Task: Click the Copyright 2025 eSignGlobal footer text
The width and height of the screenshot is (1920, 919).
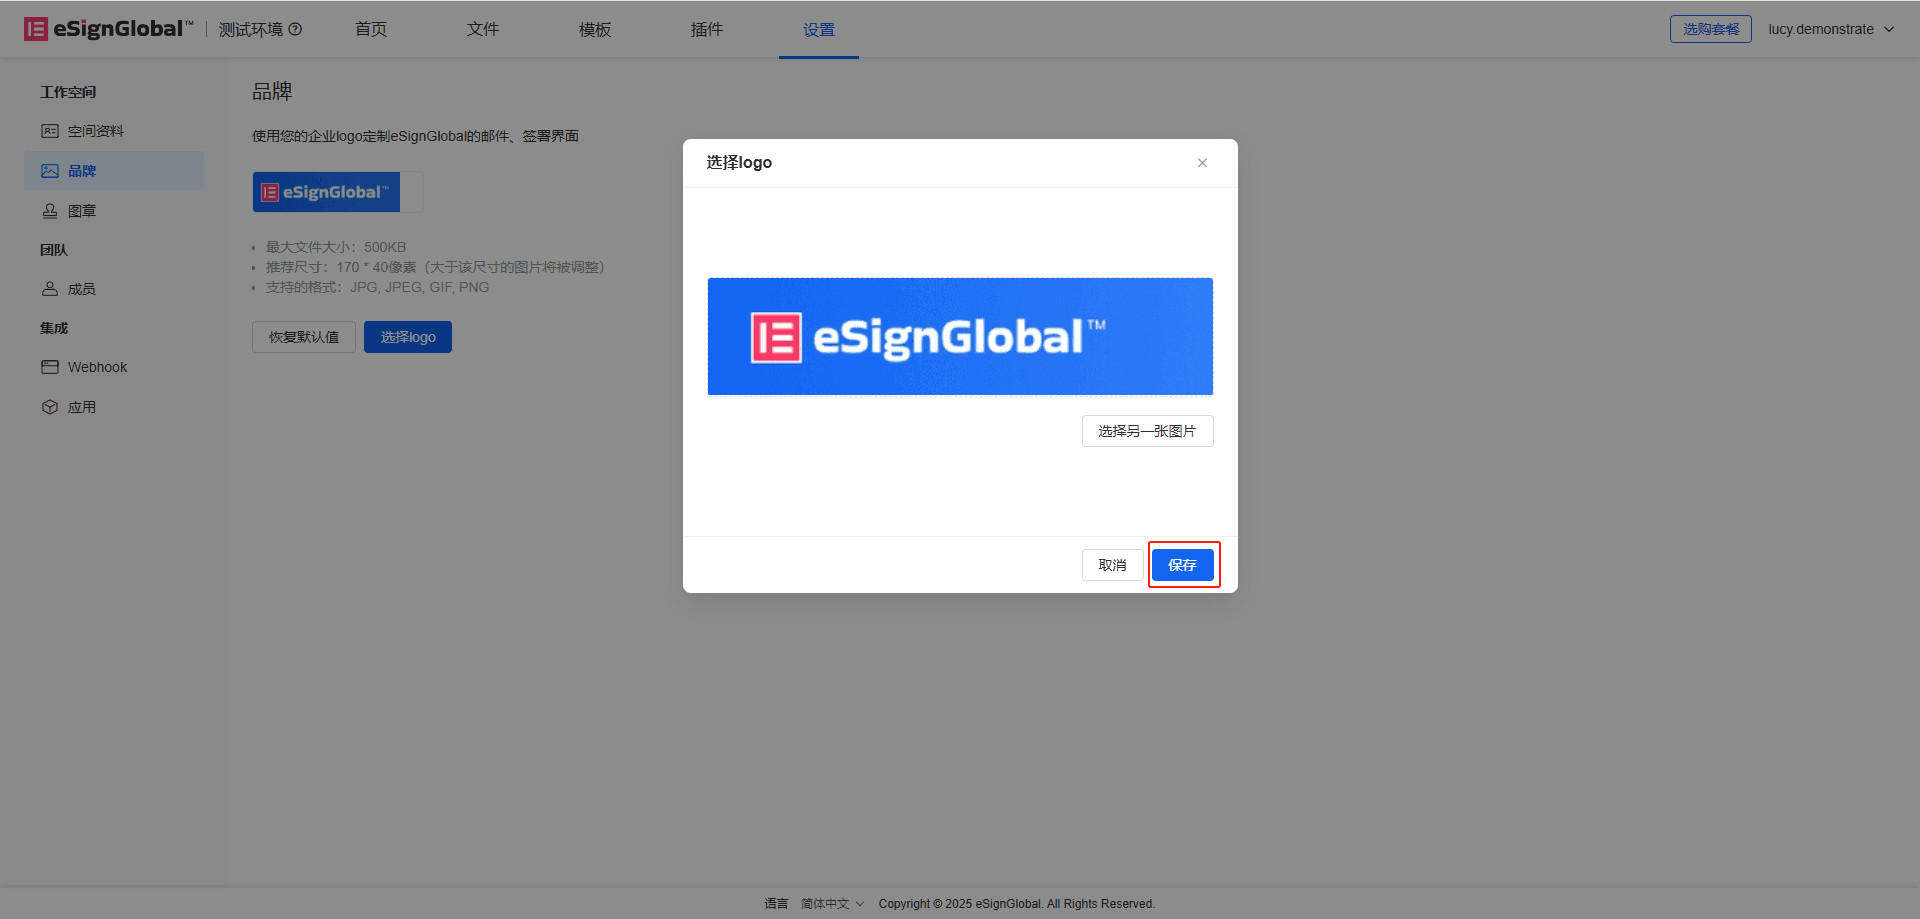Action: tap(1016, 903)
